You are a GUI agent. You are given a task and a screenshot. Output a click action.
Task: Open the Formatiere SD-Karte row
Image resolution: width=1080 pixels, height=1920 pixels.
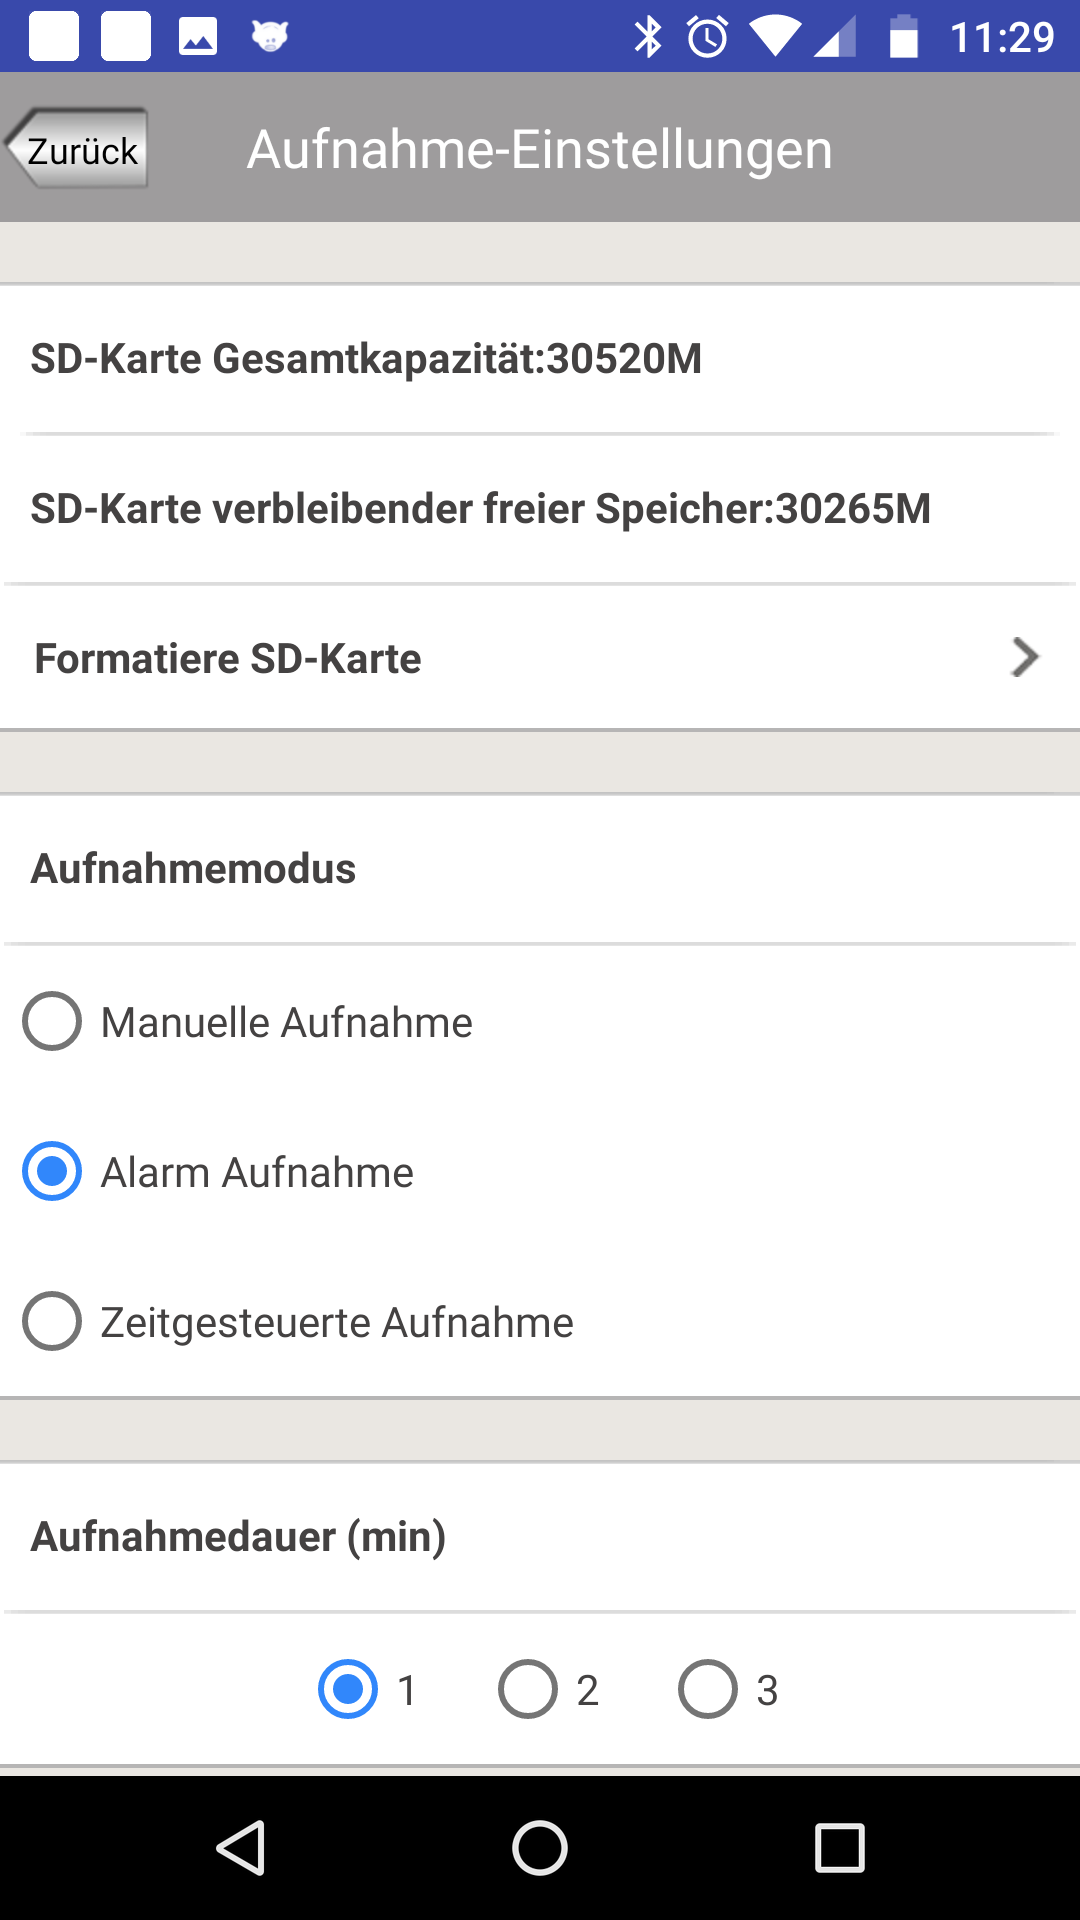pos(540,658)
